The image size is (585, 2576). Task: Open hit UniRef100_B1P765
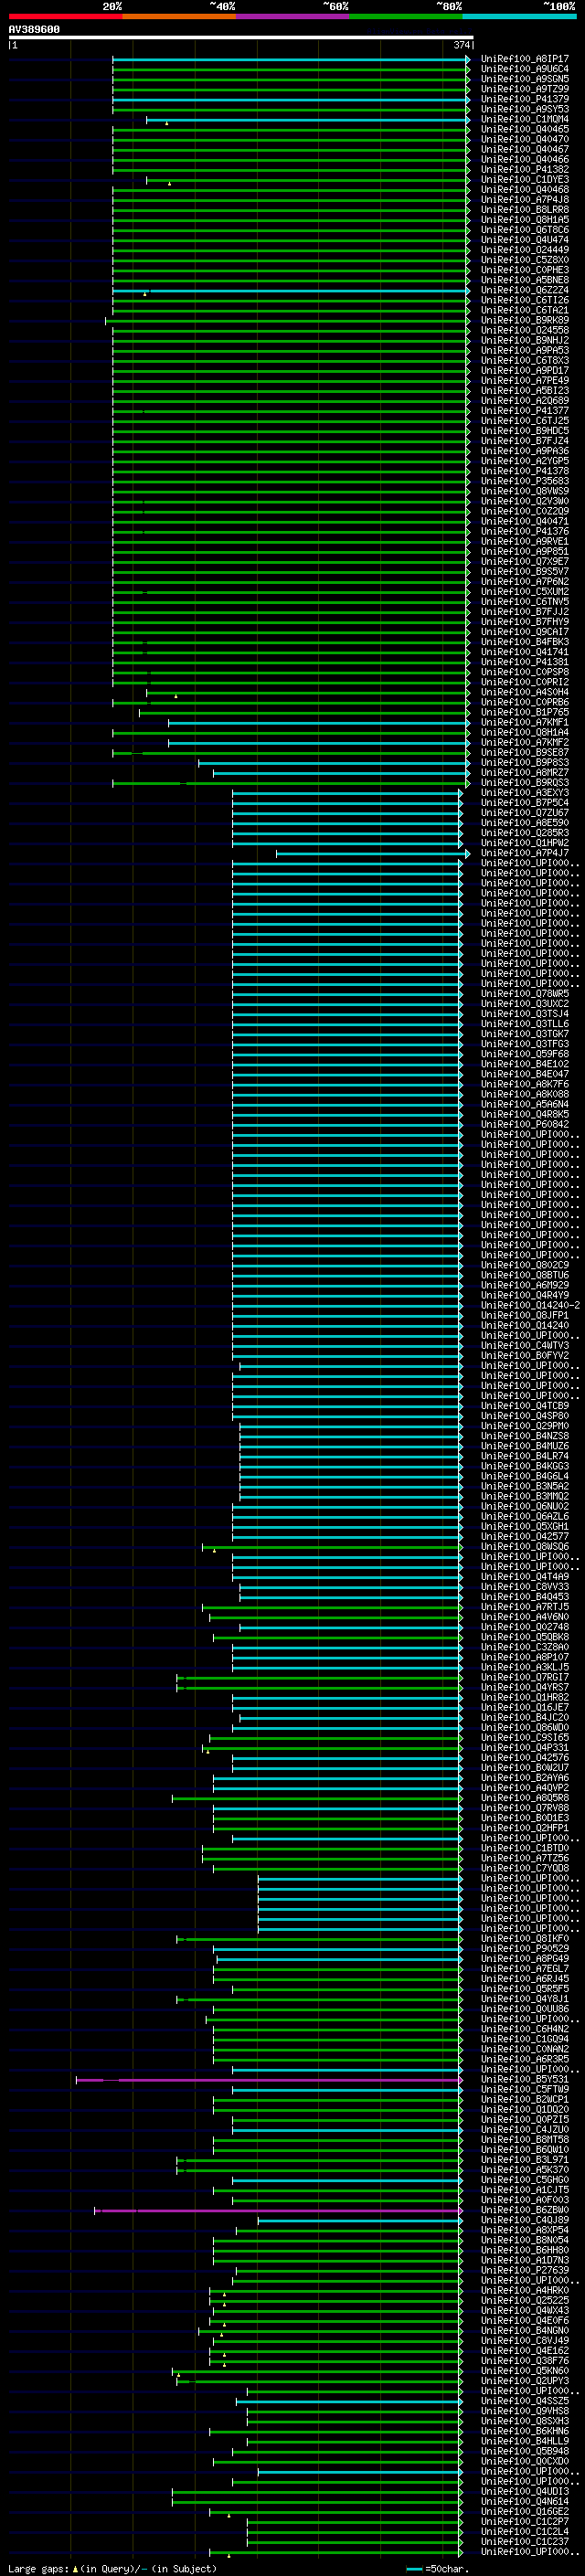pyautogui.click(x=525, y=712)
